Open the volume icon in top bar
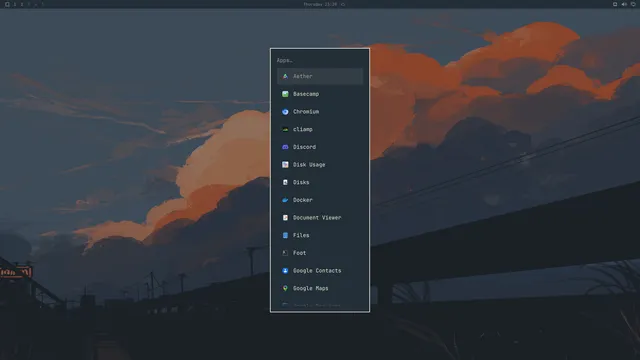Screen dimensions: 640x360 click(624, 4)
